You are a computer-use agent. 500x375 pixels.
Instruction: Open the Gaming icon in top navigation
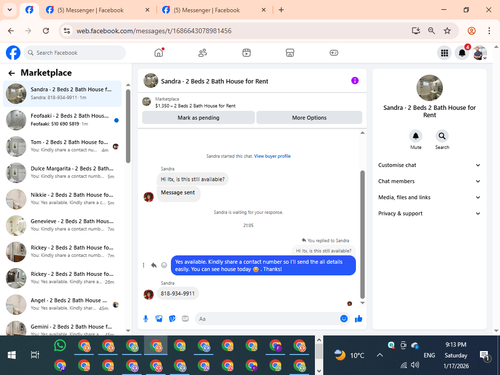point(334,53)
